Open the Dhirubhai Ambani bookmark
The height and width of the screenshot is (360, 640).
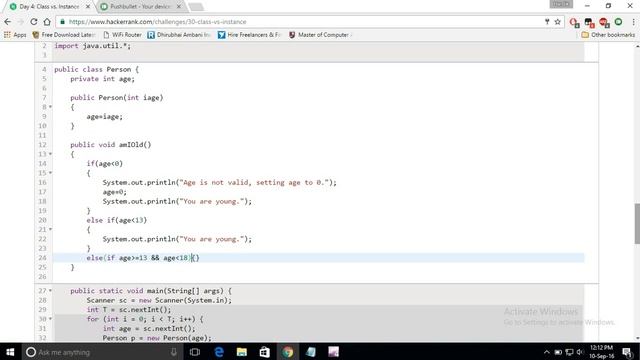coord(179,35)
